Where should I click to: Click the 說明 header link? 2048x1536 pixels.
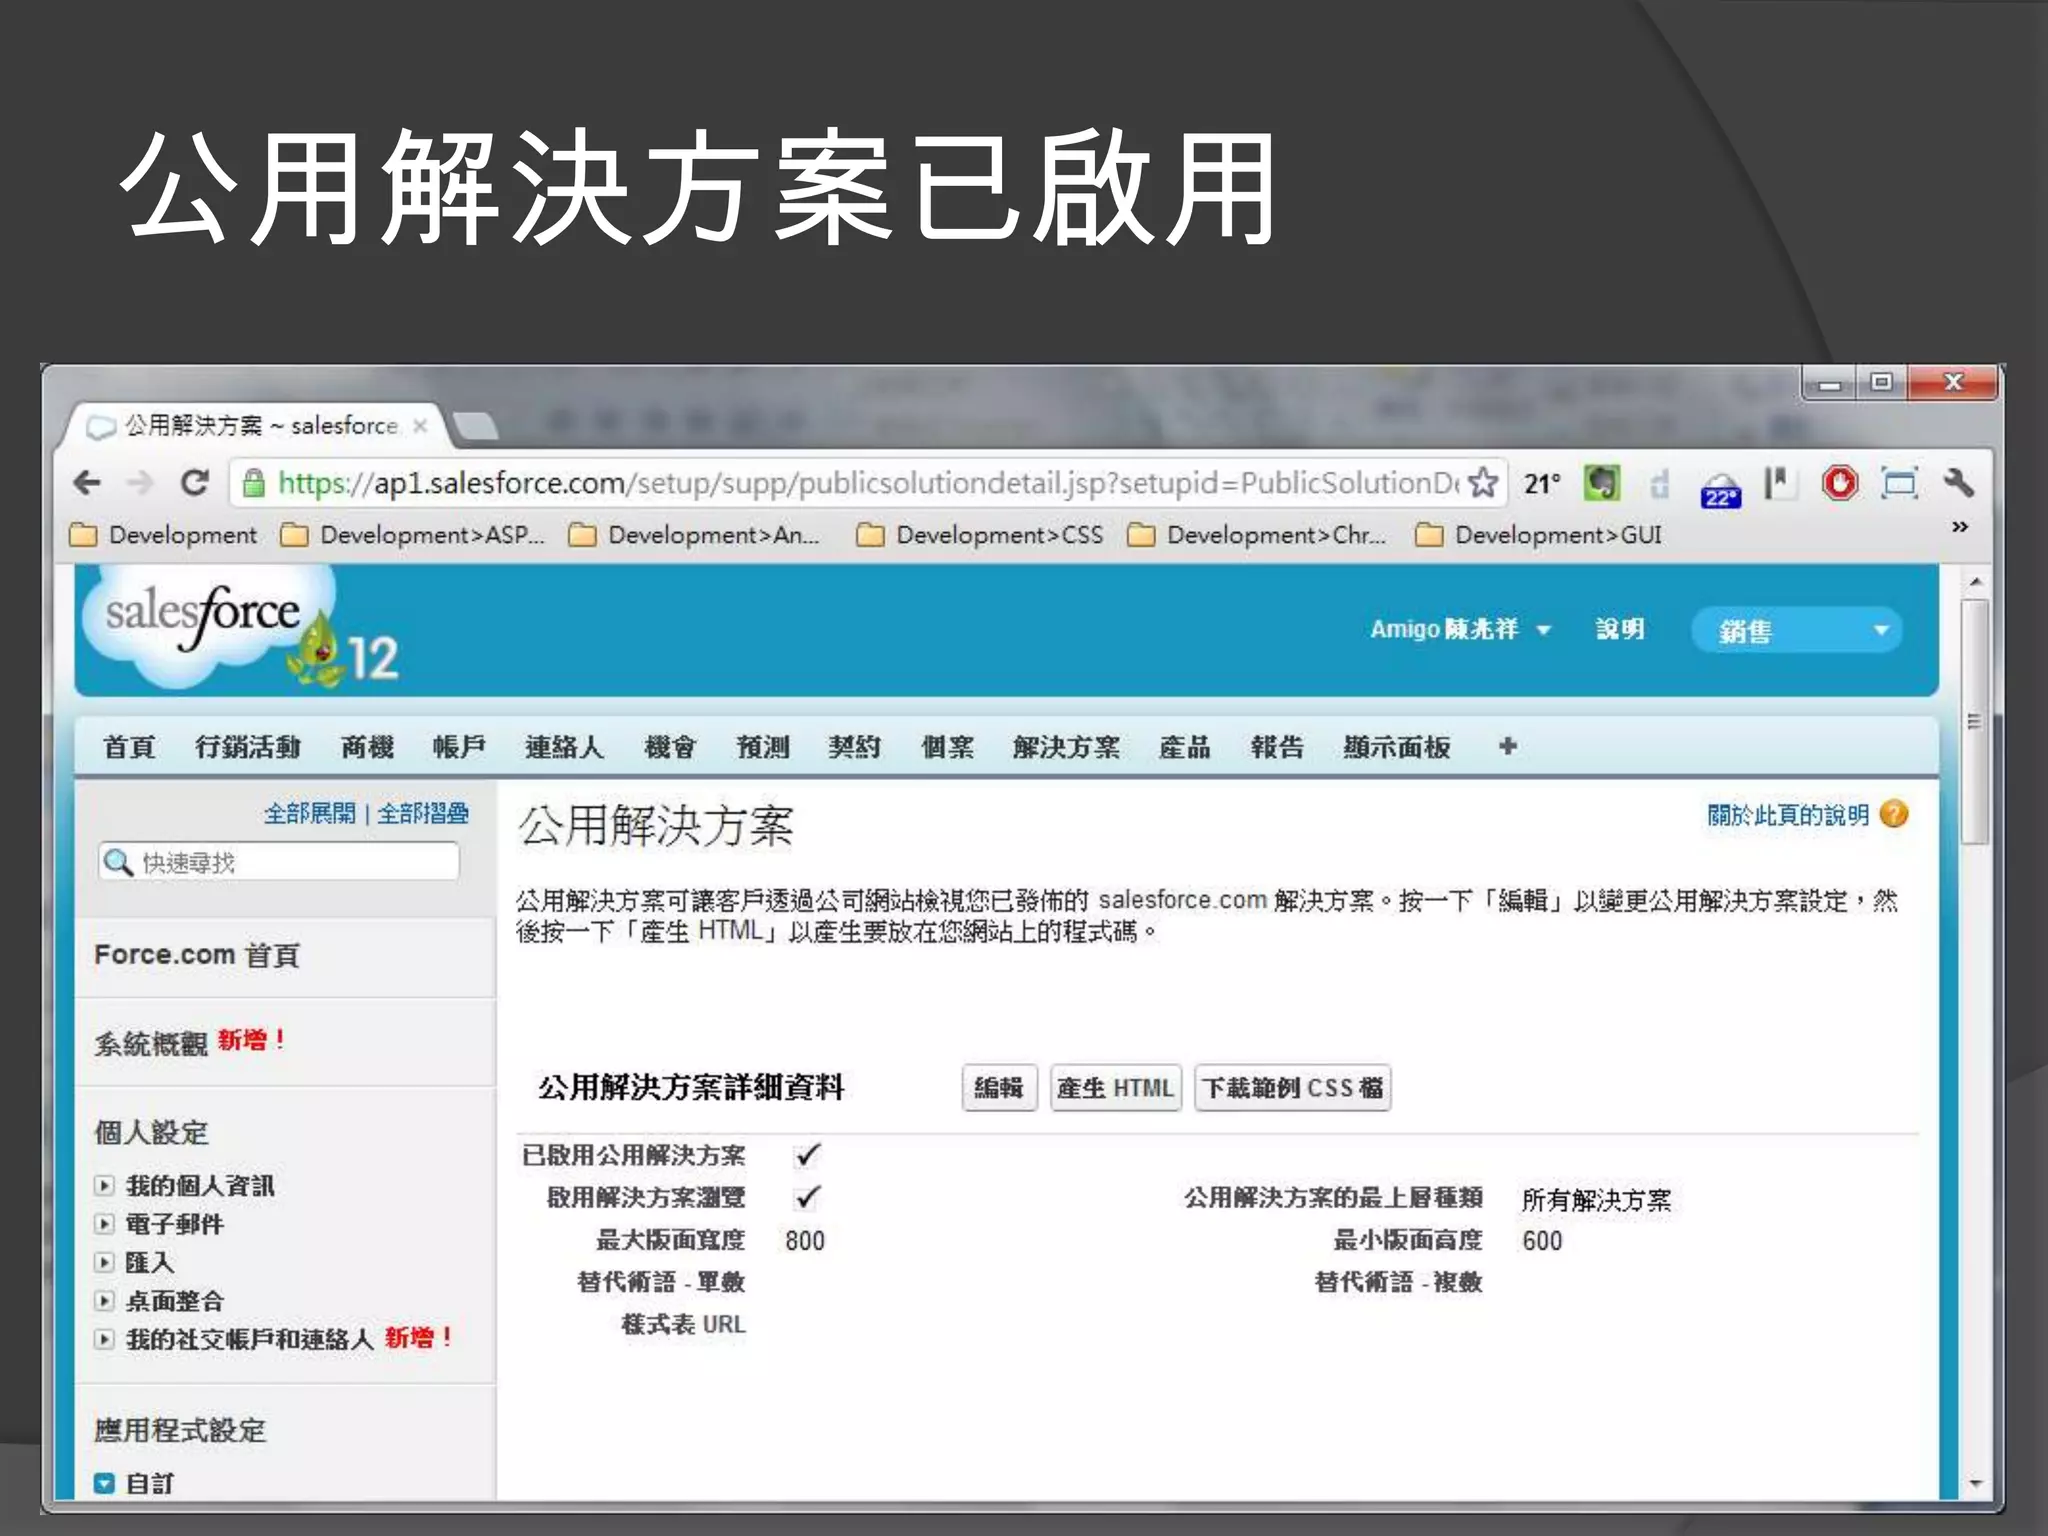(x=1620, y=629)
